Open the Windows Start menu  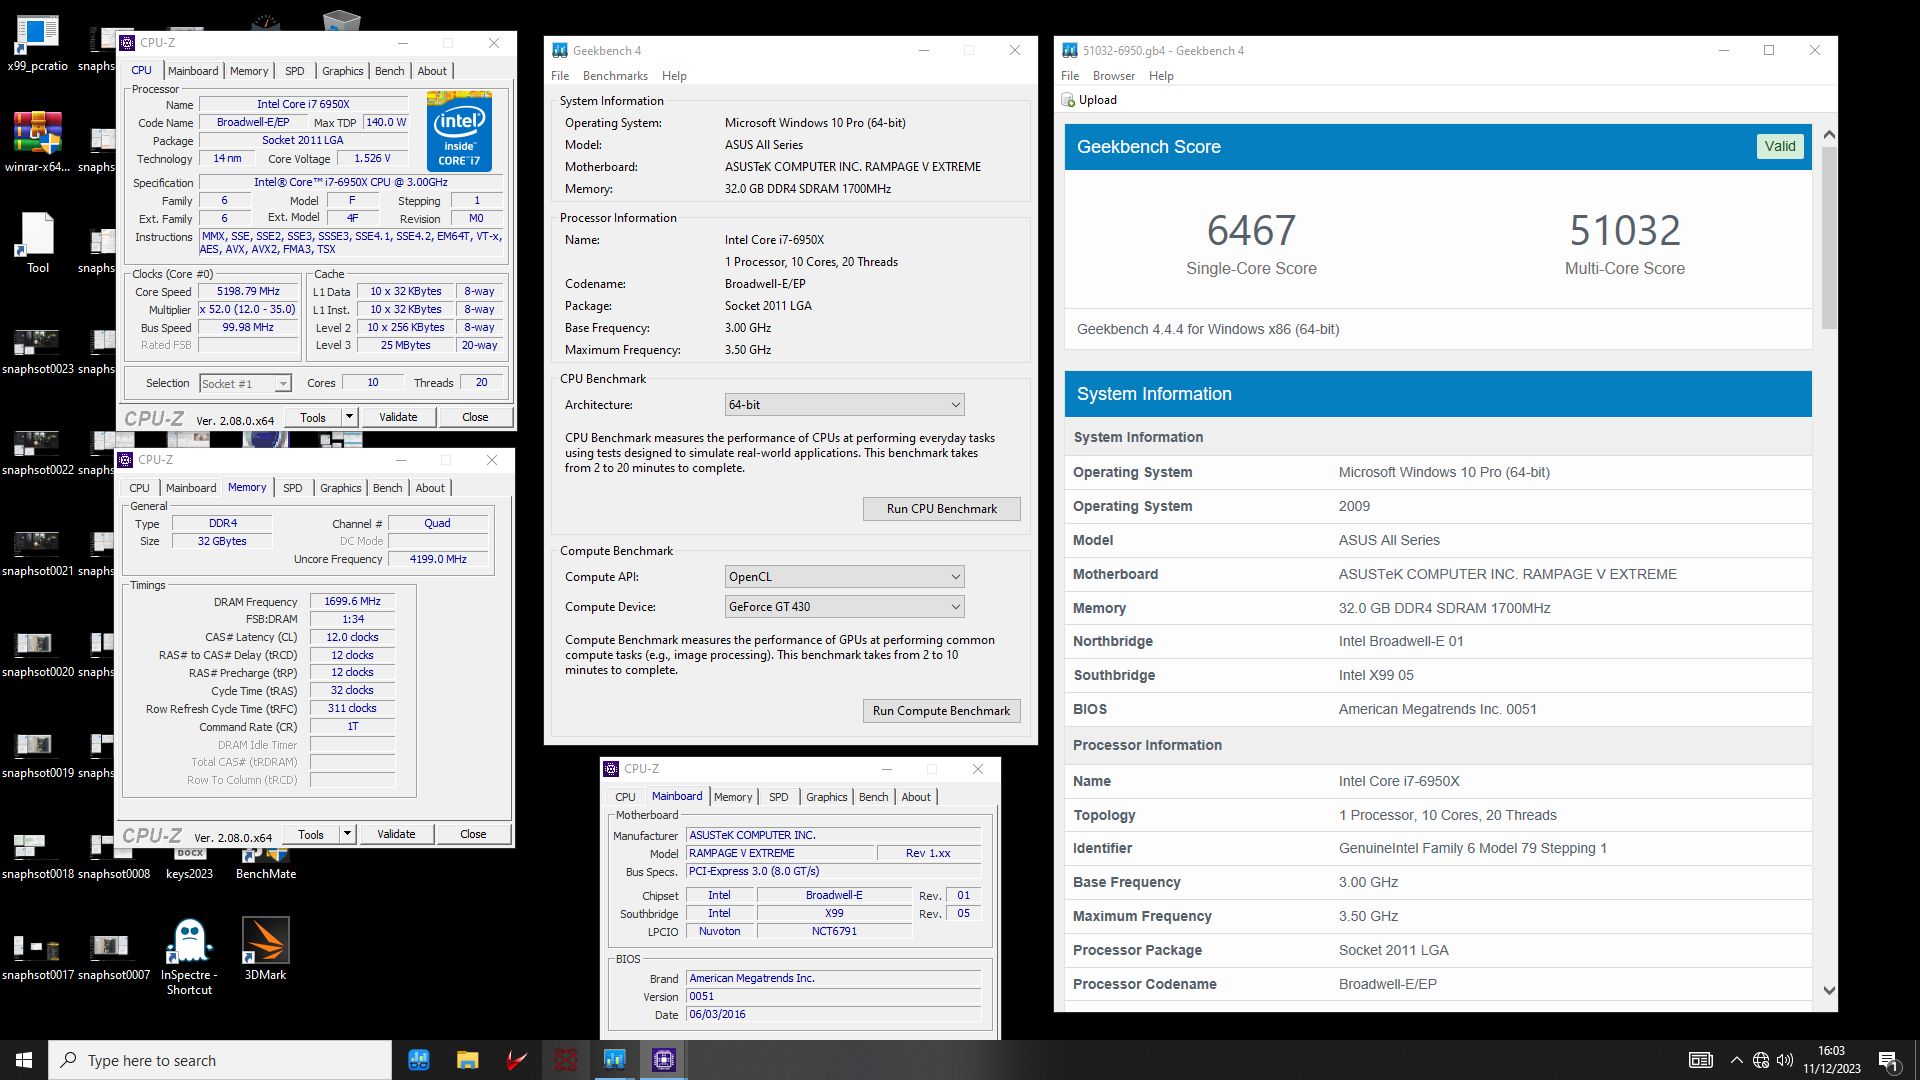[24, 1060]
